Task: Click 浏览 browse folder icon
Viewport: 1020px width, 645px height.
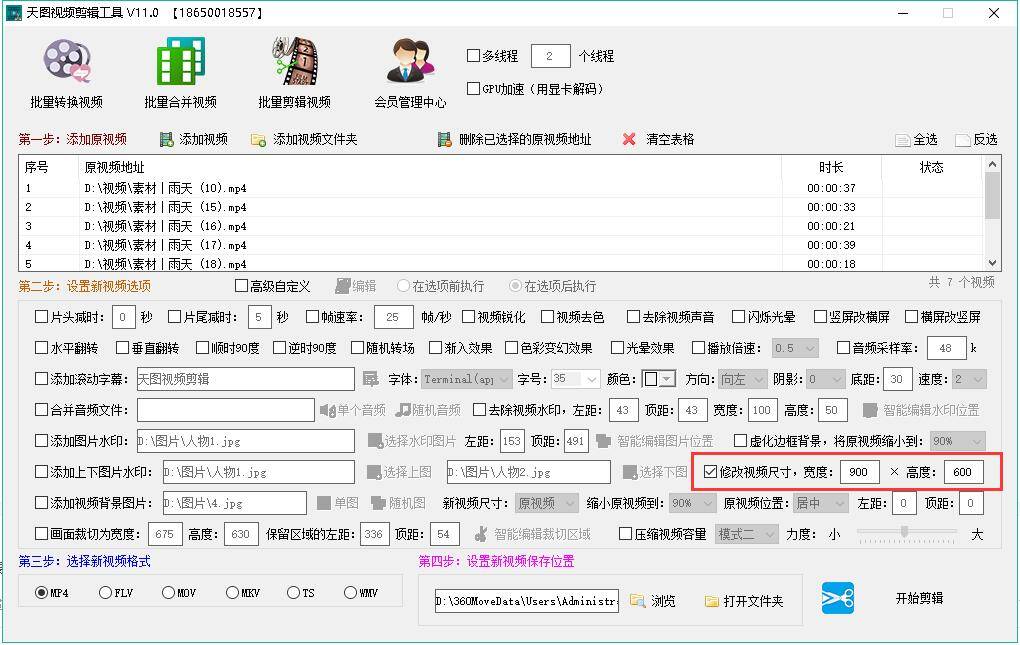Action: tap(637, 601)
